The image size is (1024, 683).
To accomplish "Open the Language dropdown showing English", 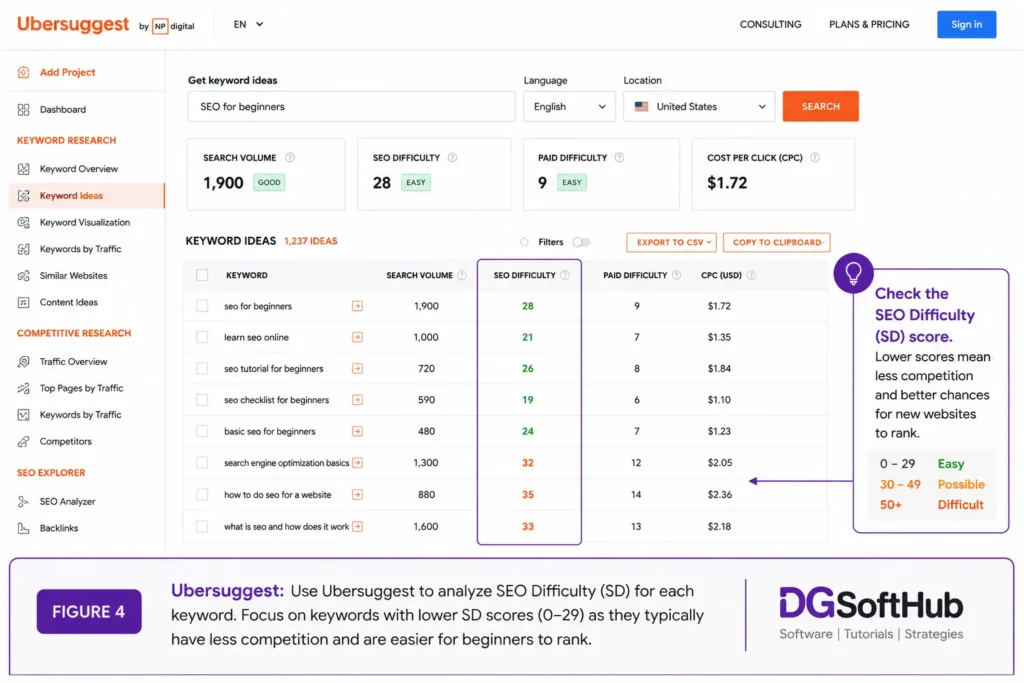I will point(569,106).
